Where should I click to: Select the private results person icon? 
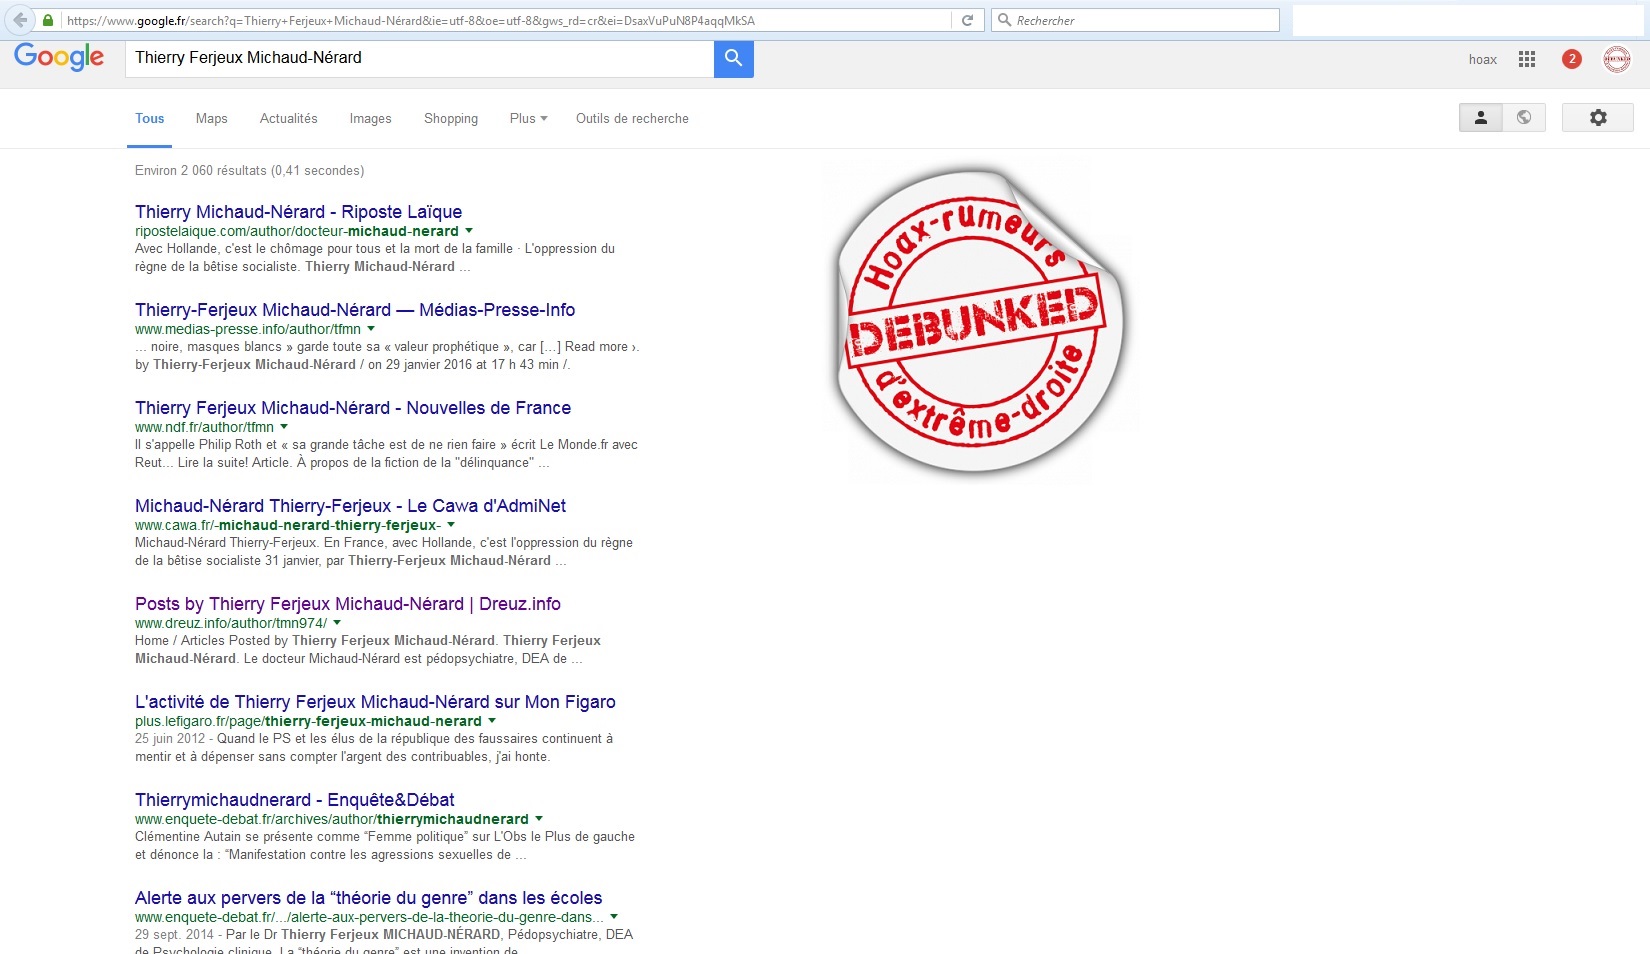click(x=1480, y=118)
